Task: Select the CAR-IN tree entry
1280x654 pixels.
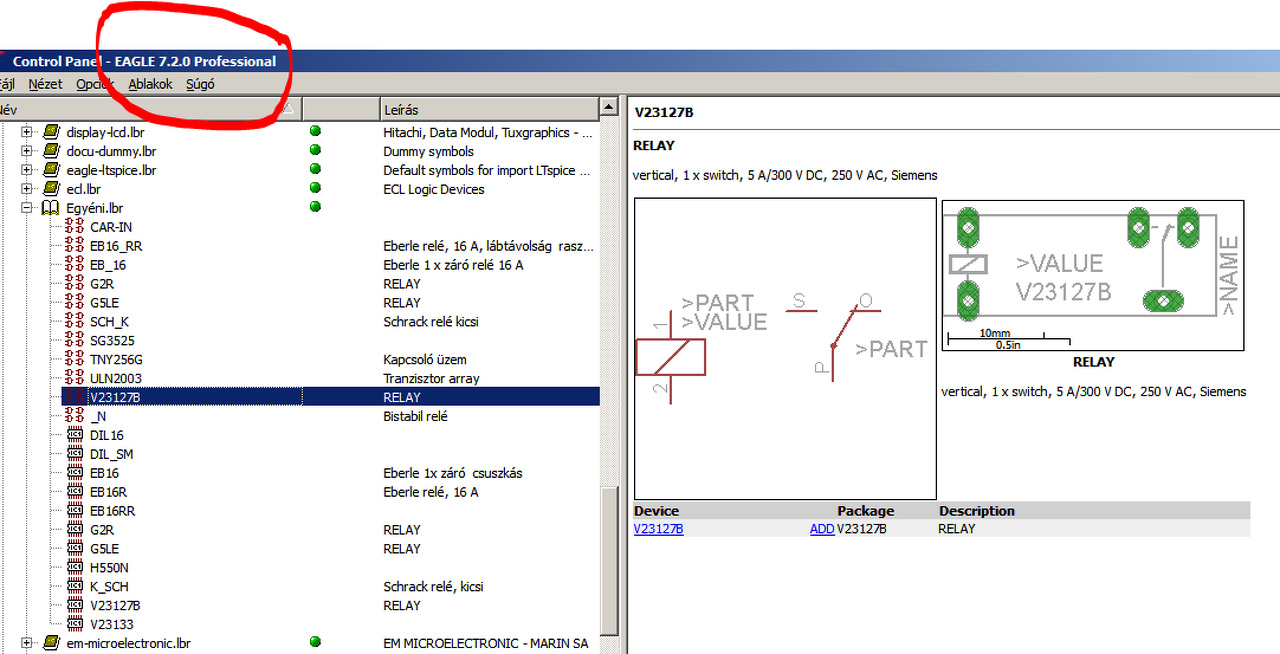Action: tap(111, 227)
